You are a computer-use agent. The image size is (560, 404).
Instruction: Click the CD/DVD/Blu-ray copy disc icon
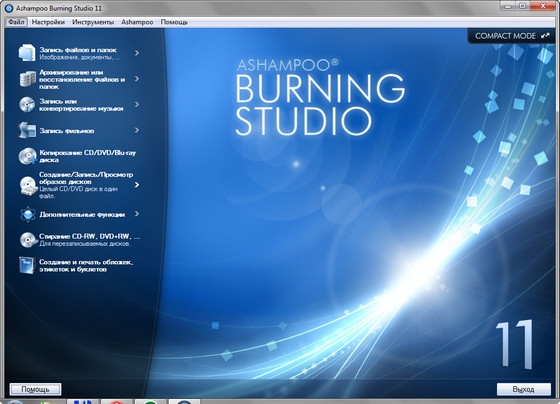[28, 156]
